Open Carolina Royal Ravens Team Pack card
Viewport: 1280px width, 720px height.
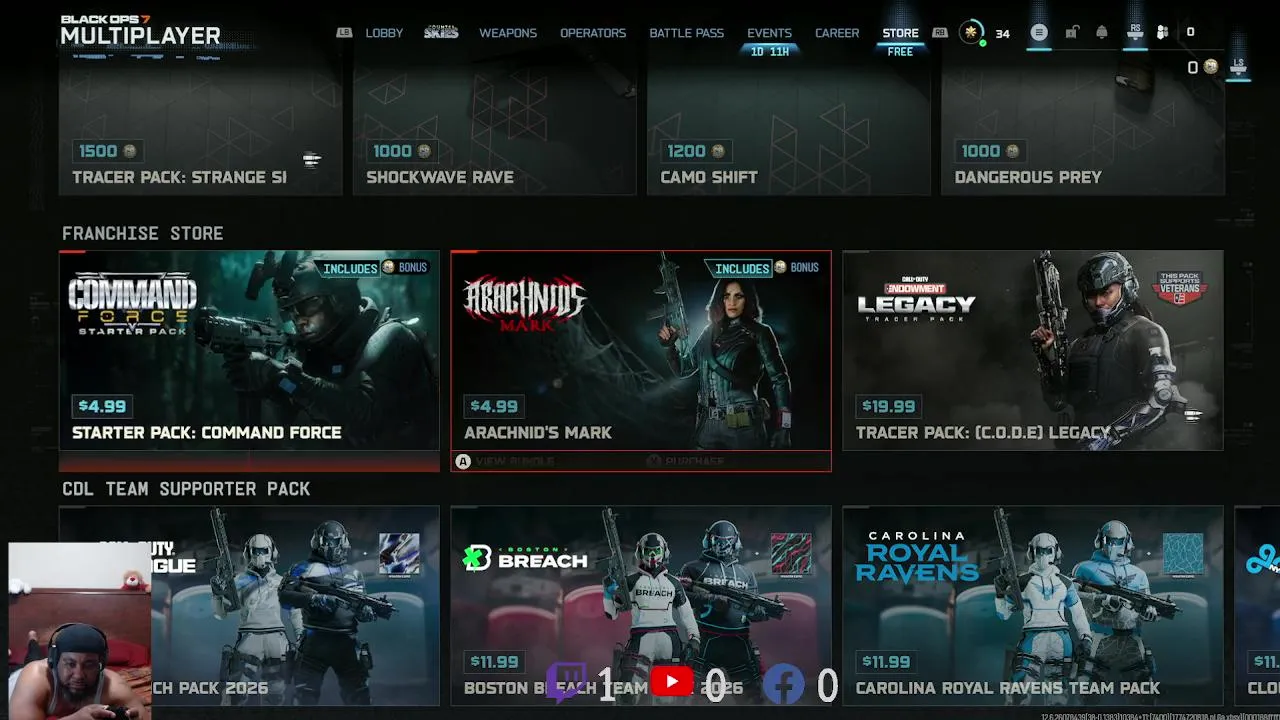point(1033,606)
